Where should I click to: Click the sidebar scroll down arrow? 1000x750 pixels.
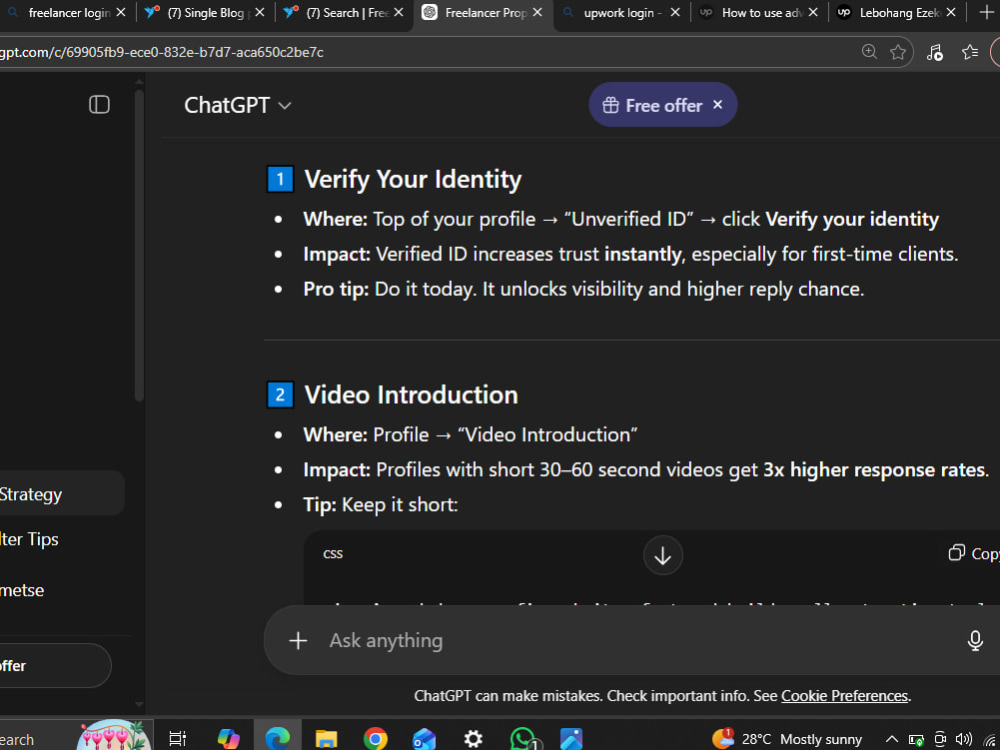coord(139,705)
